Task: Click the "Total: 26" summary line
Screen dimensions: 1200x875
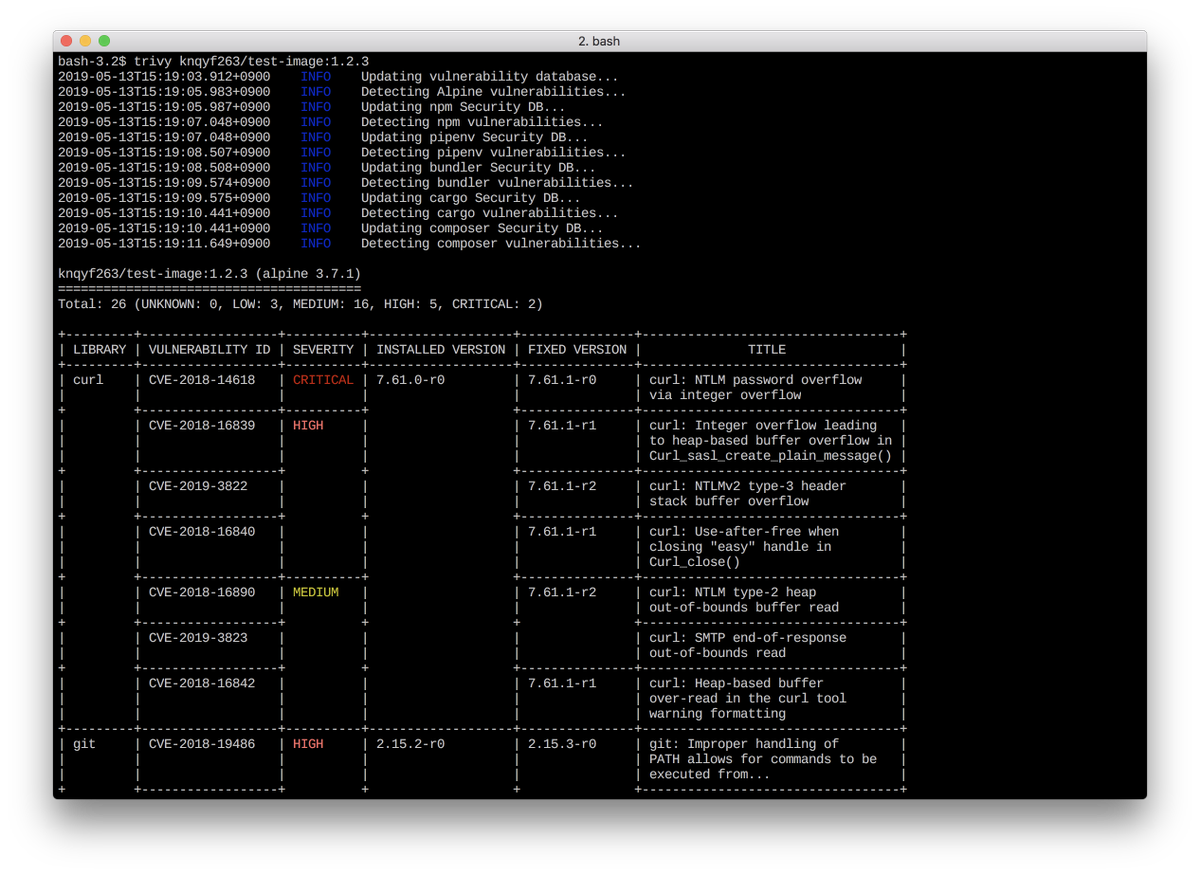Action: click(300, 304)
